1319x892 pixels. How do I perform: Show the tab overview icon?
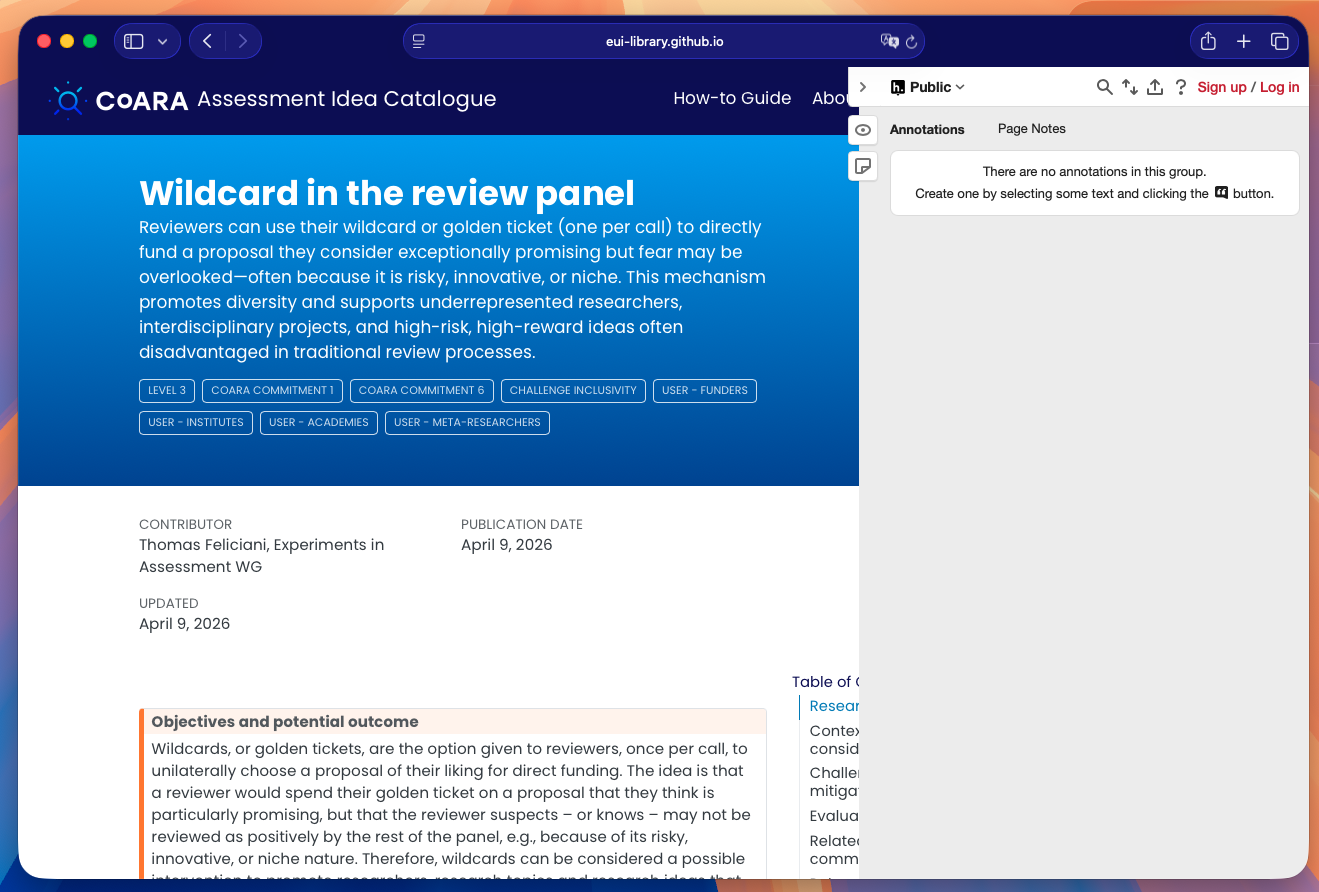1279,41
